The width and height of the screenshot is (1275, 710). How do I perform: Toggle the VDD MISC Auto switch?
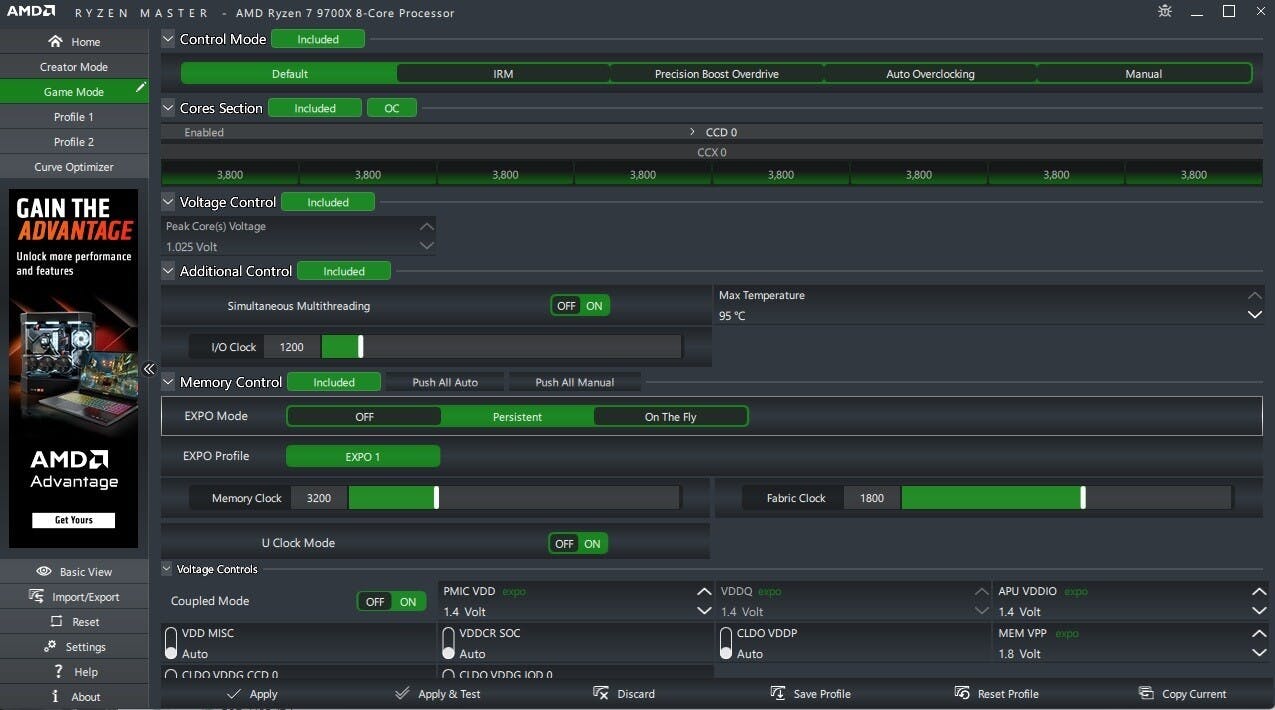coord(171,643)
